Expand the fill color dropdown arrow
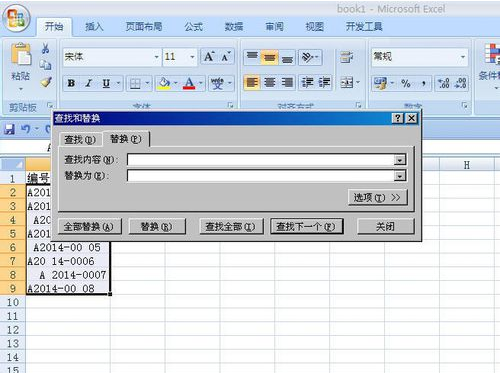The width and height of the screenshot is (502, 373). point(175,83)
